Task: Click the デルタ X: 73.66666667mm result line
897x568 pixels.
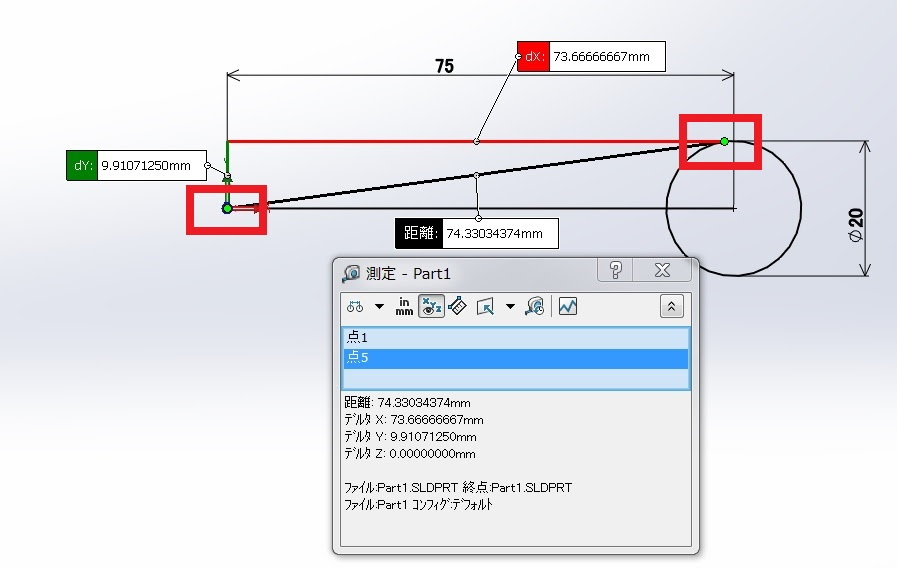Action: [x=414, y=420]
